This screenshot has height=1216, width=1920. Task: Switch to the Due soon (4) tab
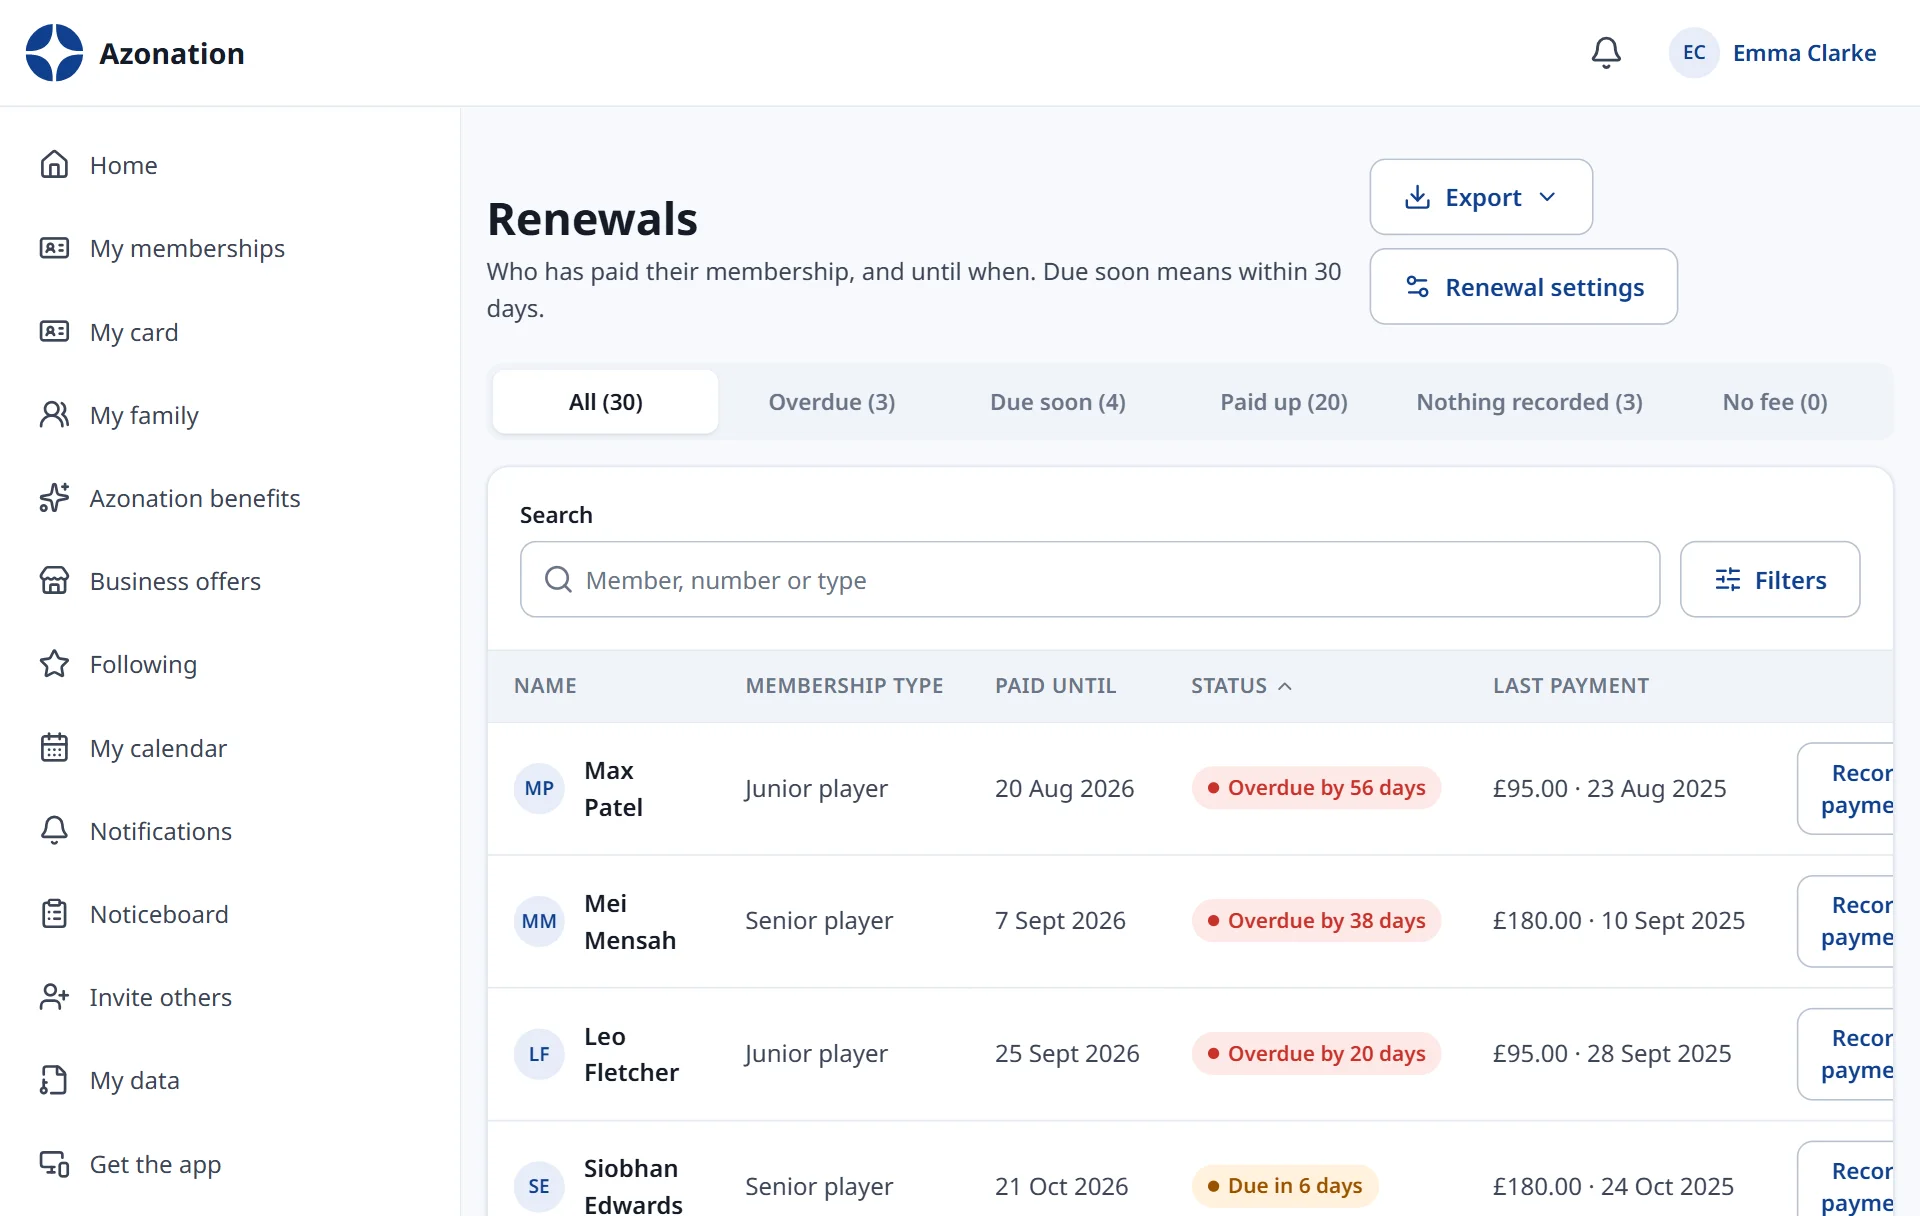pyautogui.click(x=1058, y=402)
